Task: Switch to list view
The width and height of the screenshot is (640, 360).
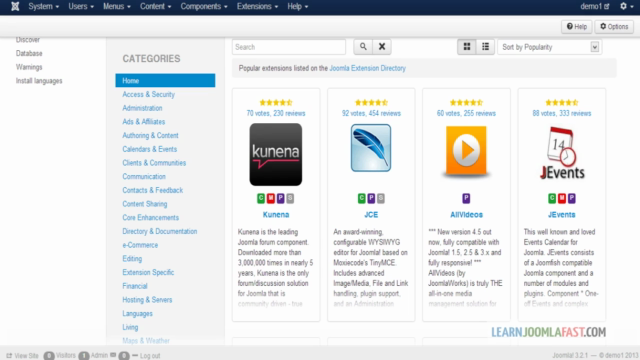Action: [x=485, y=47]
